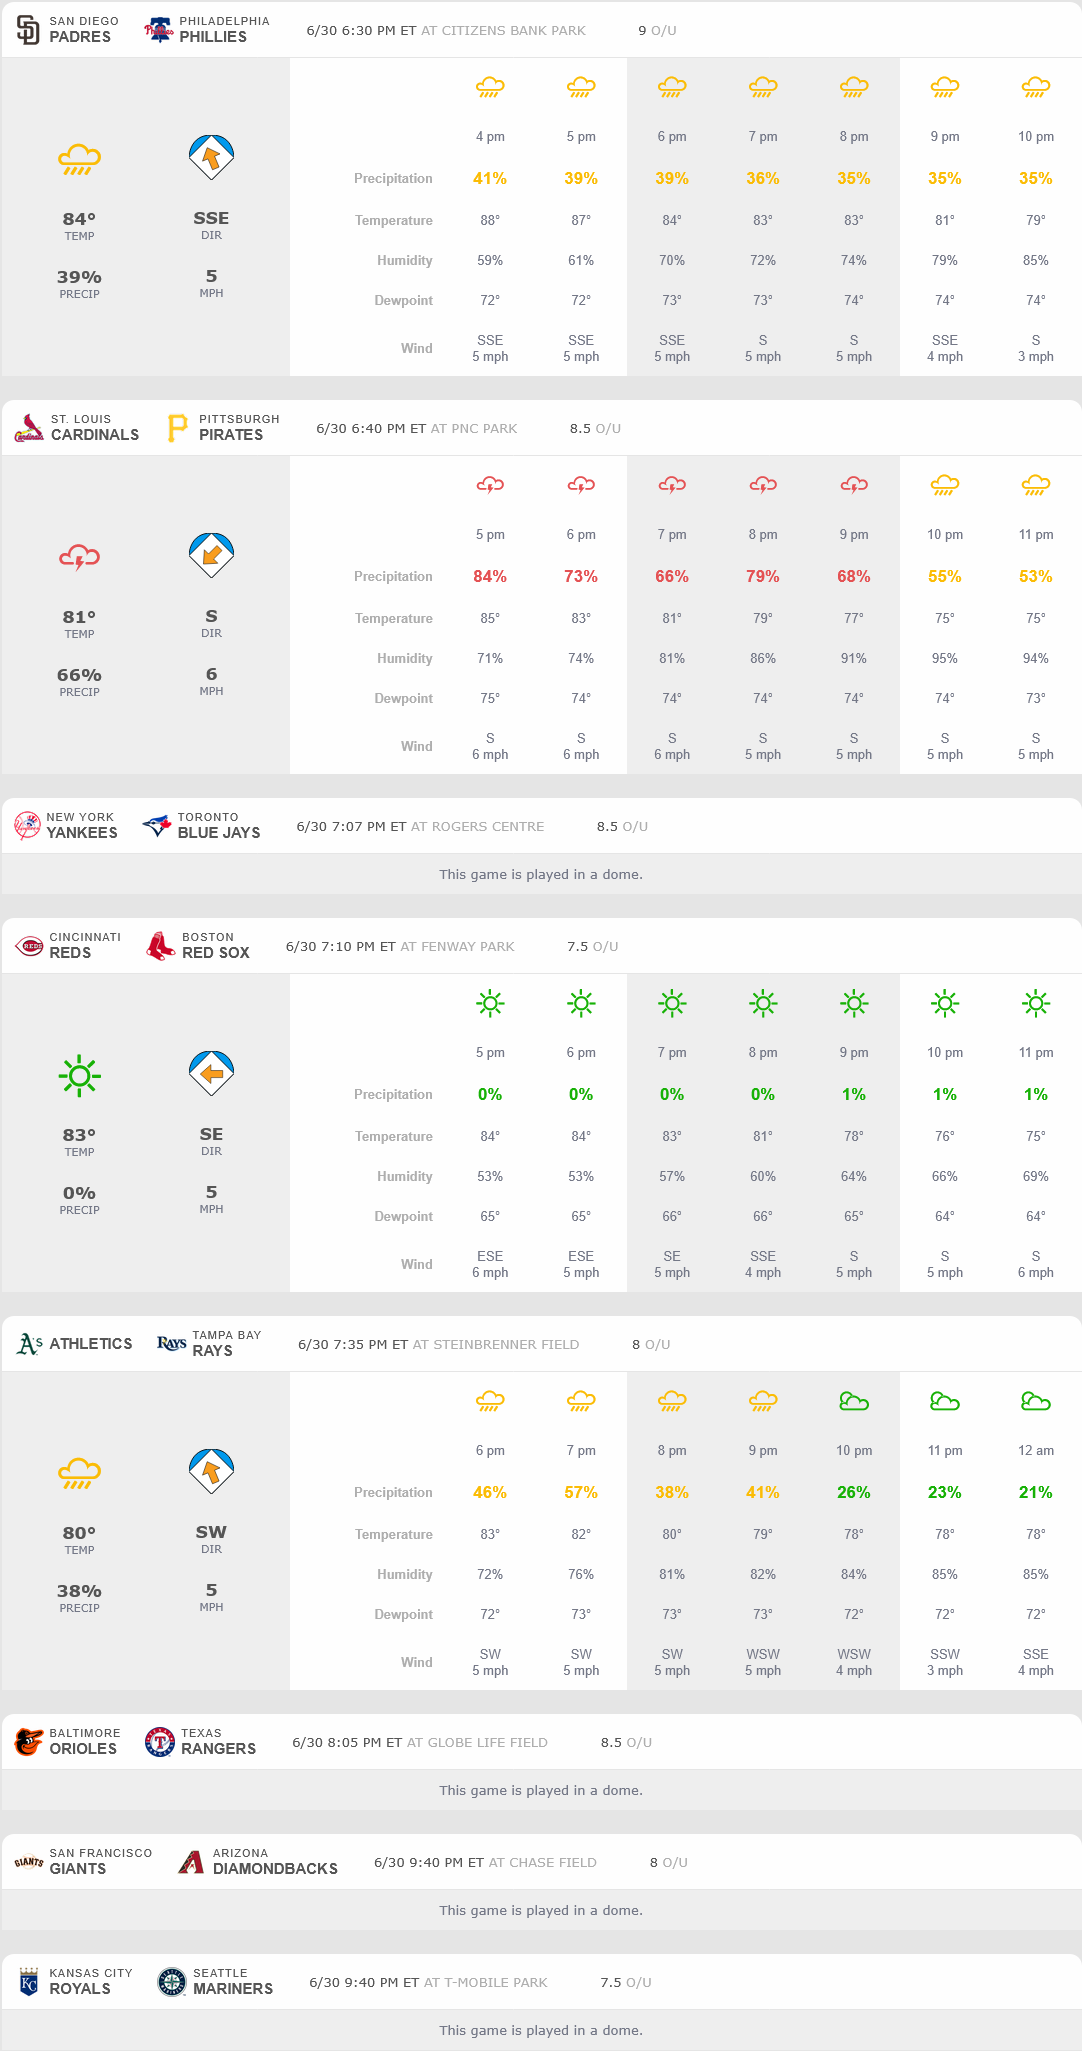The height and width of the screenshot is (2051, 1082).
Task: Click the Baltimore Orioles logo
Action: [29, 1742]
